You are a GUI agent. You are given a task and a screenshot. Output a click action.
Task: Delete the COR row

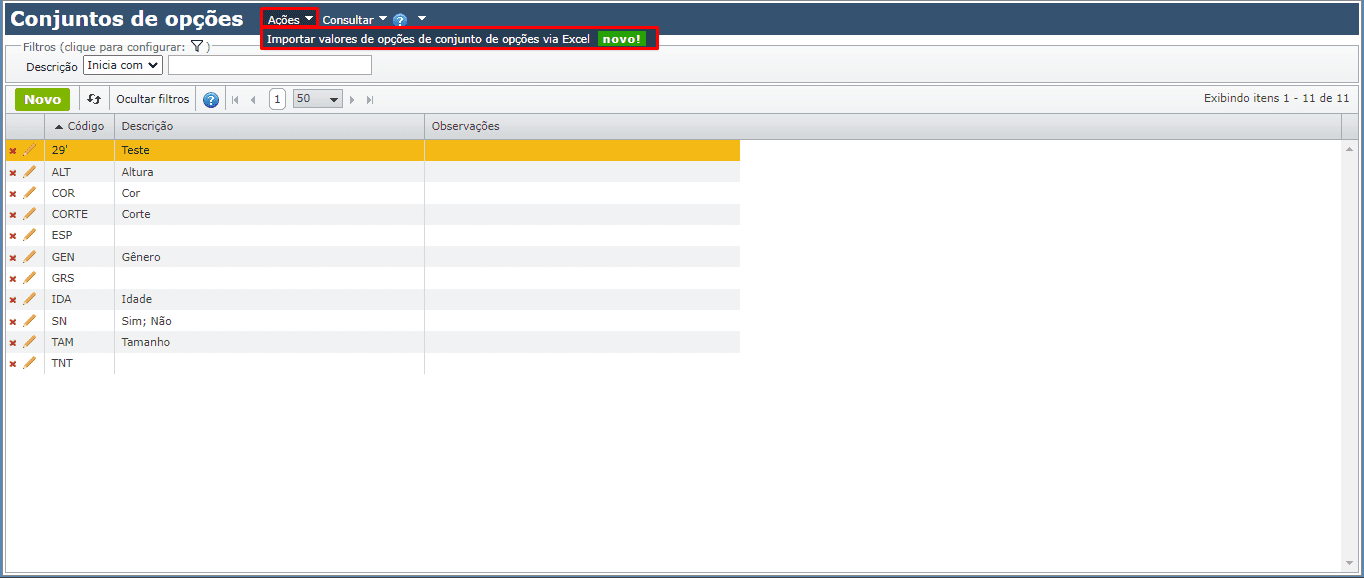click(x=13, y=194)
